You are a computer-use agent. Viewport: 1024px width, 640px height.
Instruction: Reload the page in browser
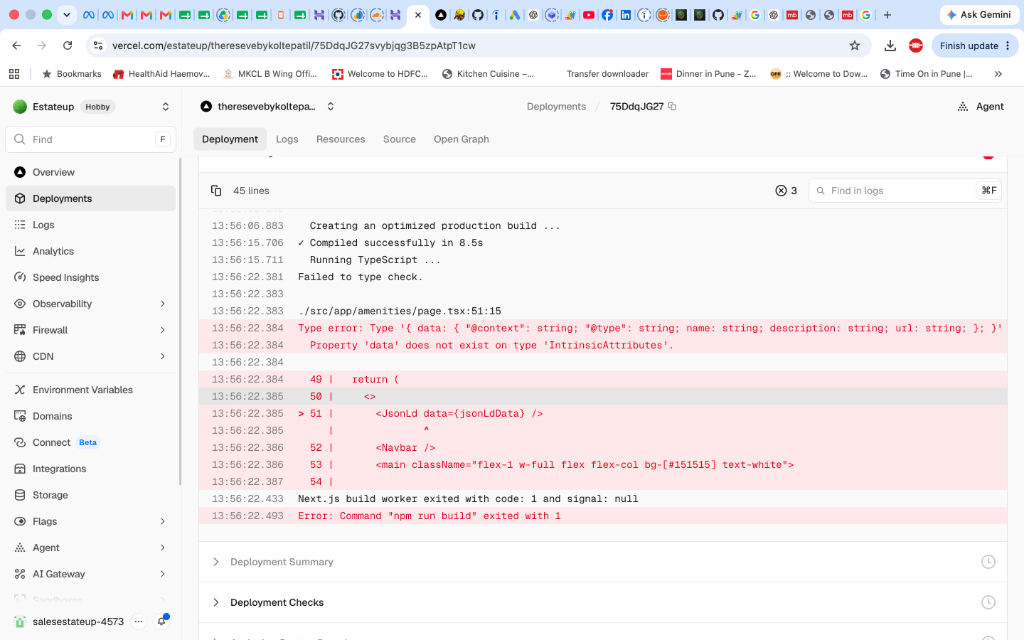click(x=67, y=46)
